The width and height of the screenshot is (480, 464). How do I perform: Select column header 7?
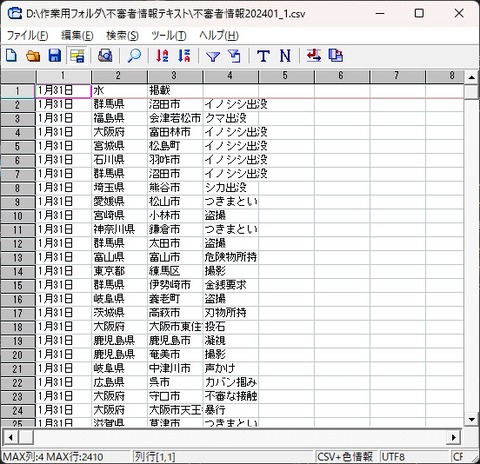click(397, 76)
